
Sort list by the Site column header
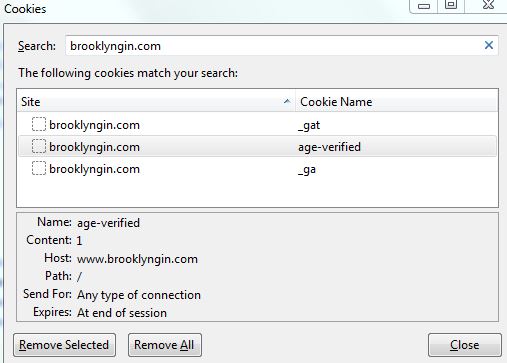point(156,101)
